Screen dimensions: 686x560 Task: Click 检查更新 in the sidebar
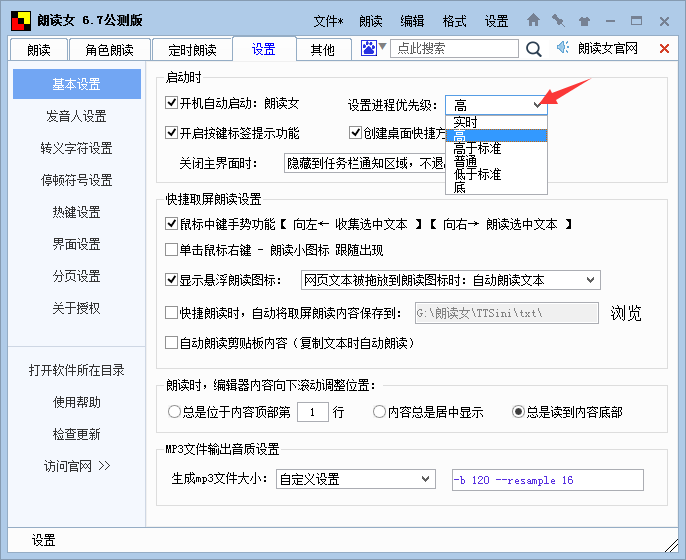[76, 435]
